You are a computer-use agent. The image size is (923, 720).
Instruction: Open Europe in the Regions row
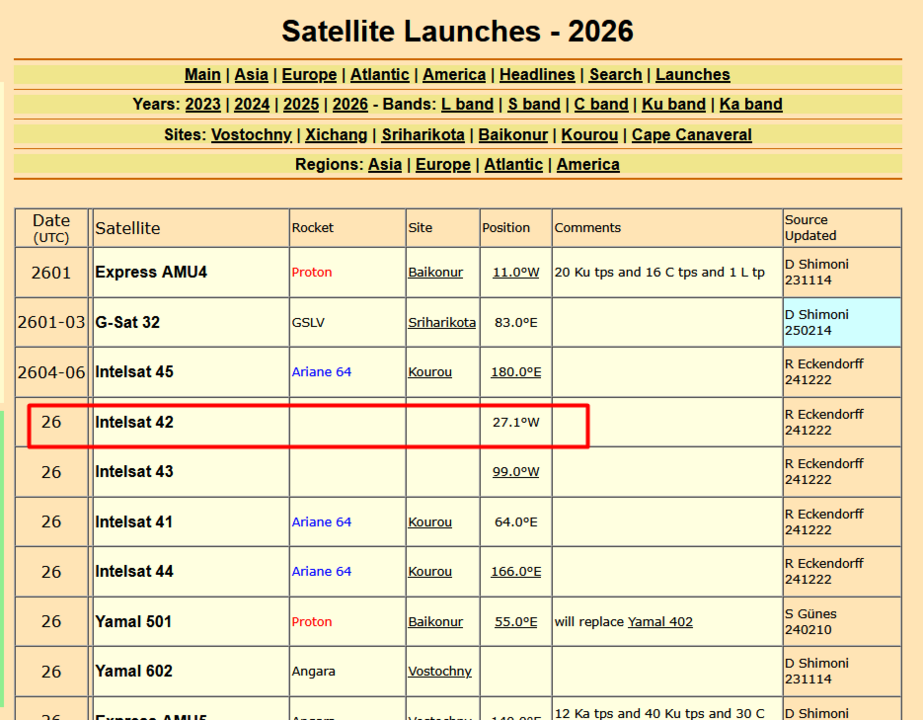pyautogui.click(x=443, y=164)
